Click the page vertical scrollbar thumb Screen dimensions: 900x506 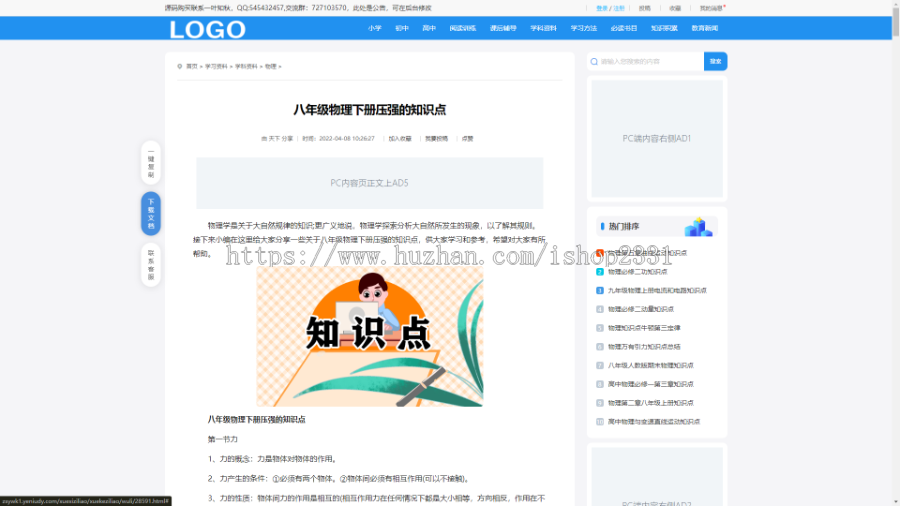pyautogui.click(x=895, y=20)
